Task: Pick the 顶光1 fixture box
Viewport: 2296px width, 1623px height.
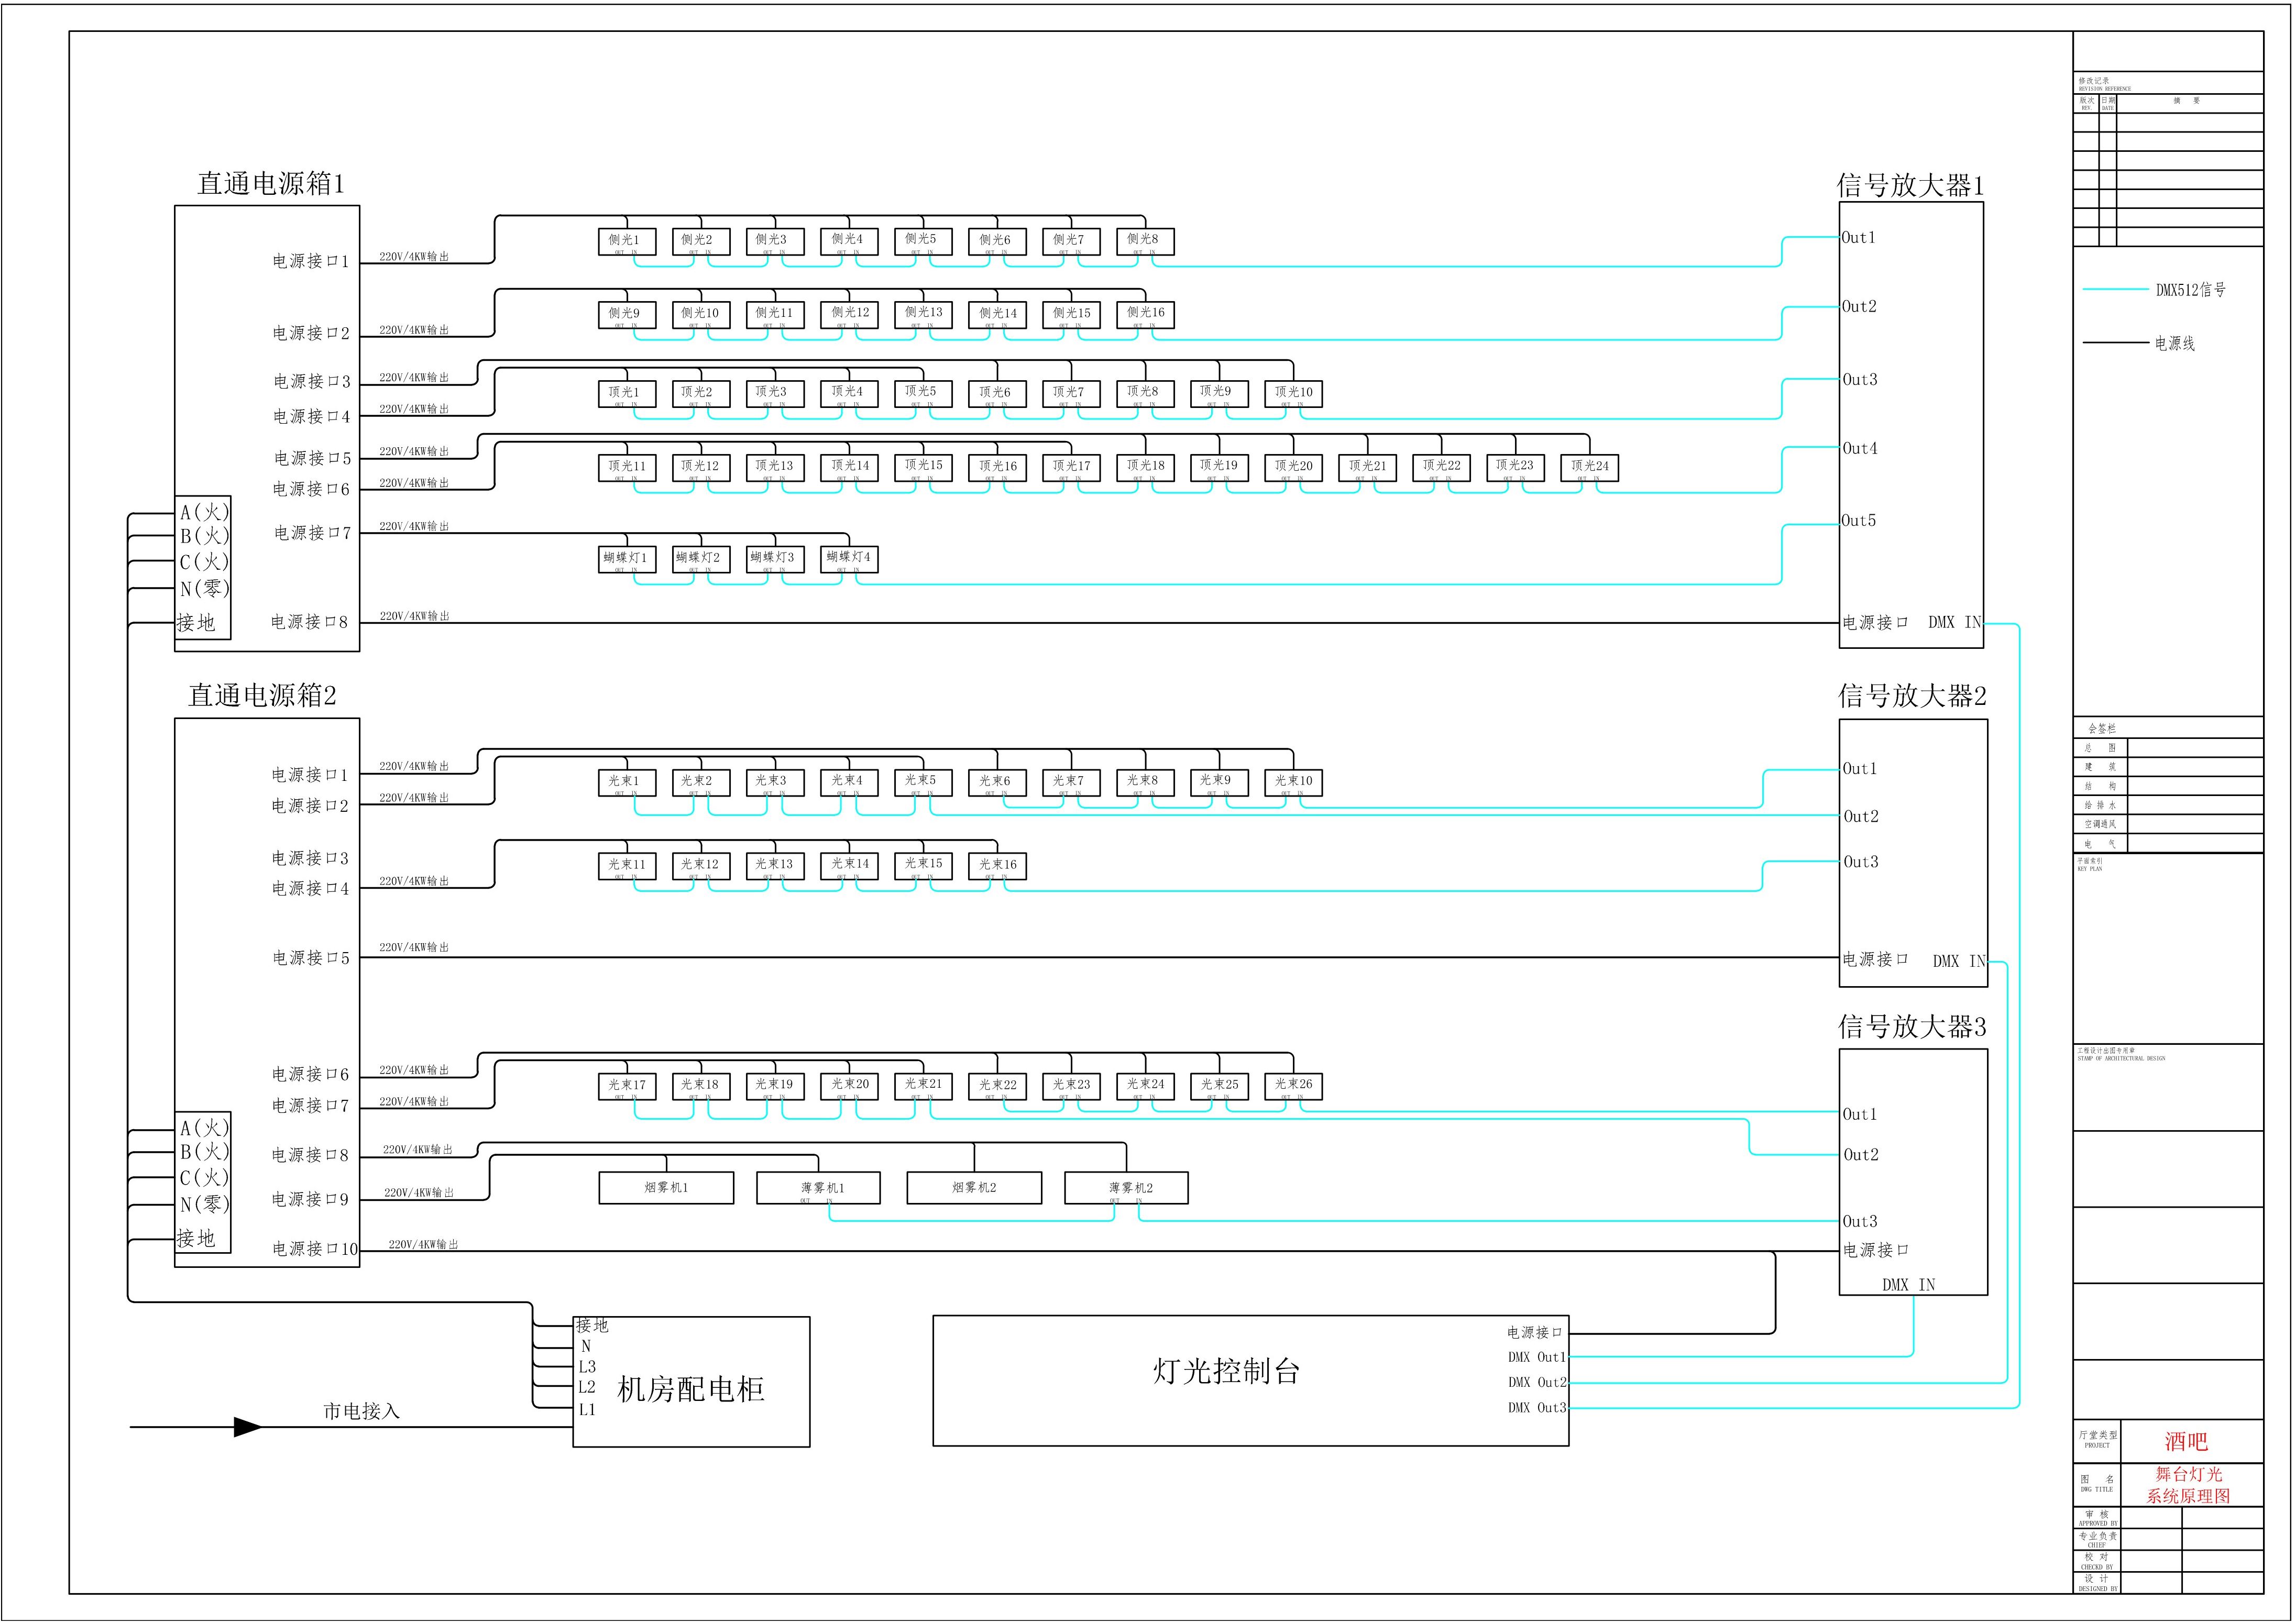Action: [x=627, y=393]
